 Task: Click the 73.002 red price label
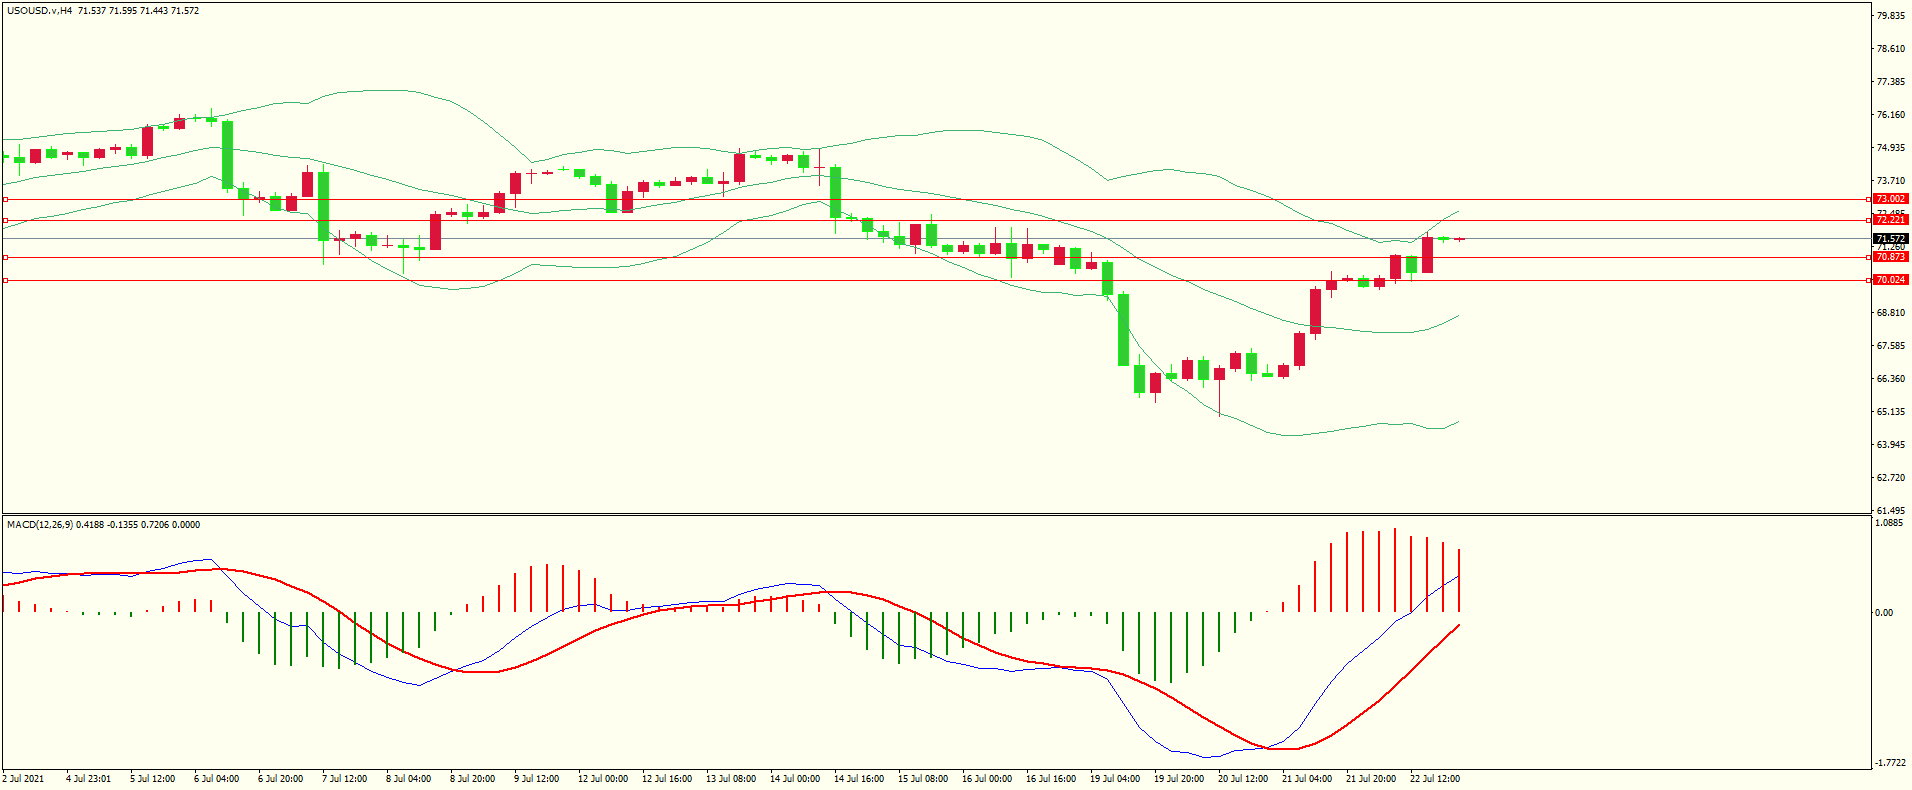(1890, 199)
